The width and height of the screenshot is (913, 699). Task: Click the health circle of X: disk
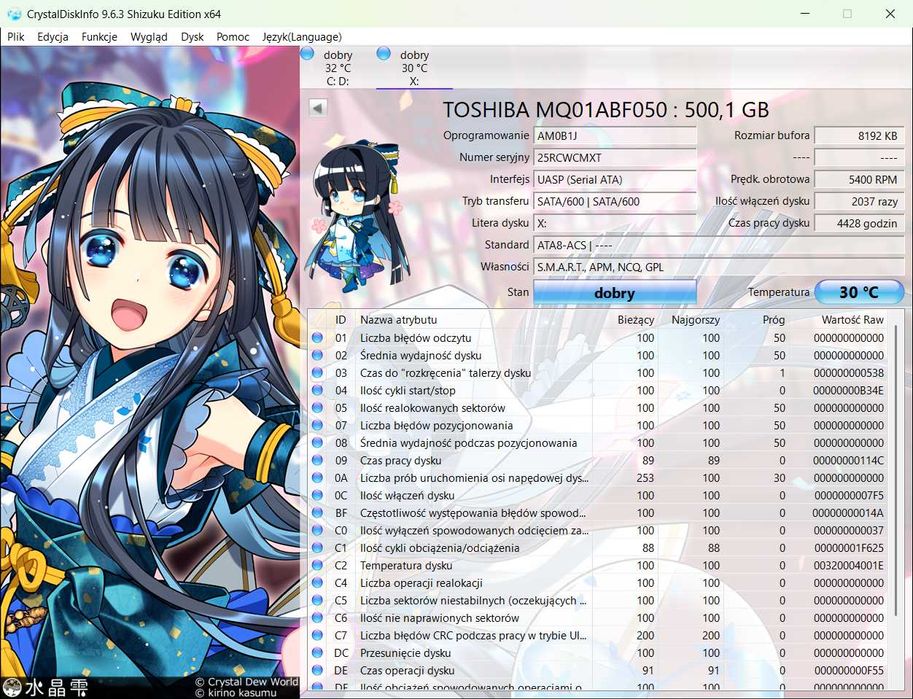pos(384,54)
